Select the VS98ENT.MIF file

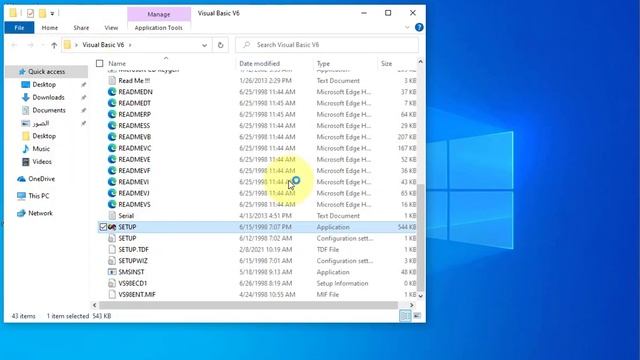click(136, 294)
